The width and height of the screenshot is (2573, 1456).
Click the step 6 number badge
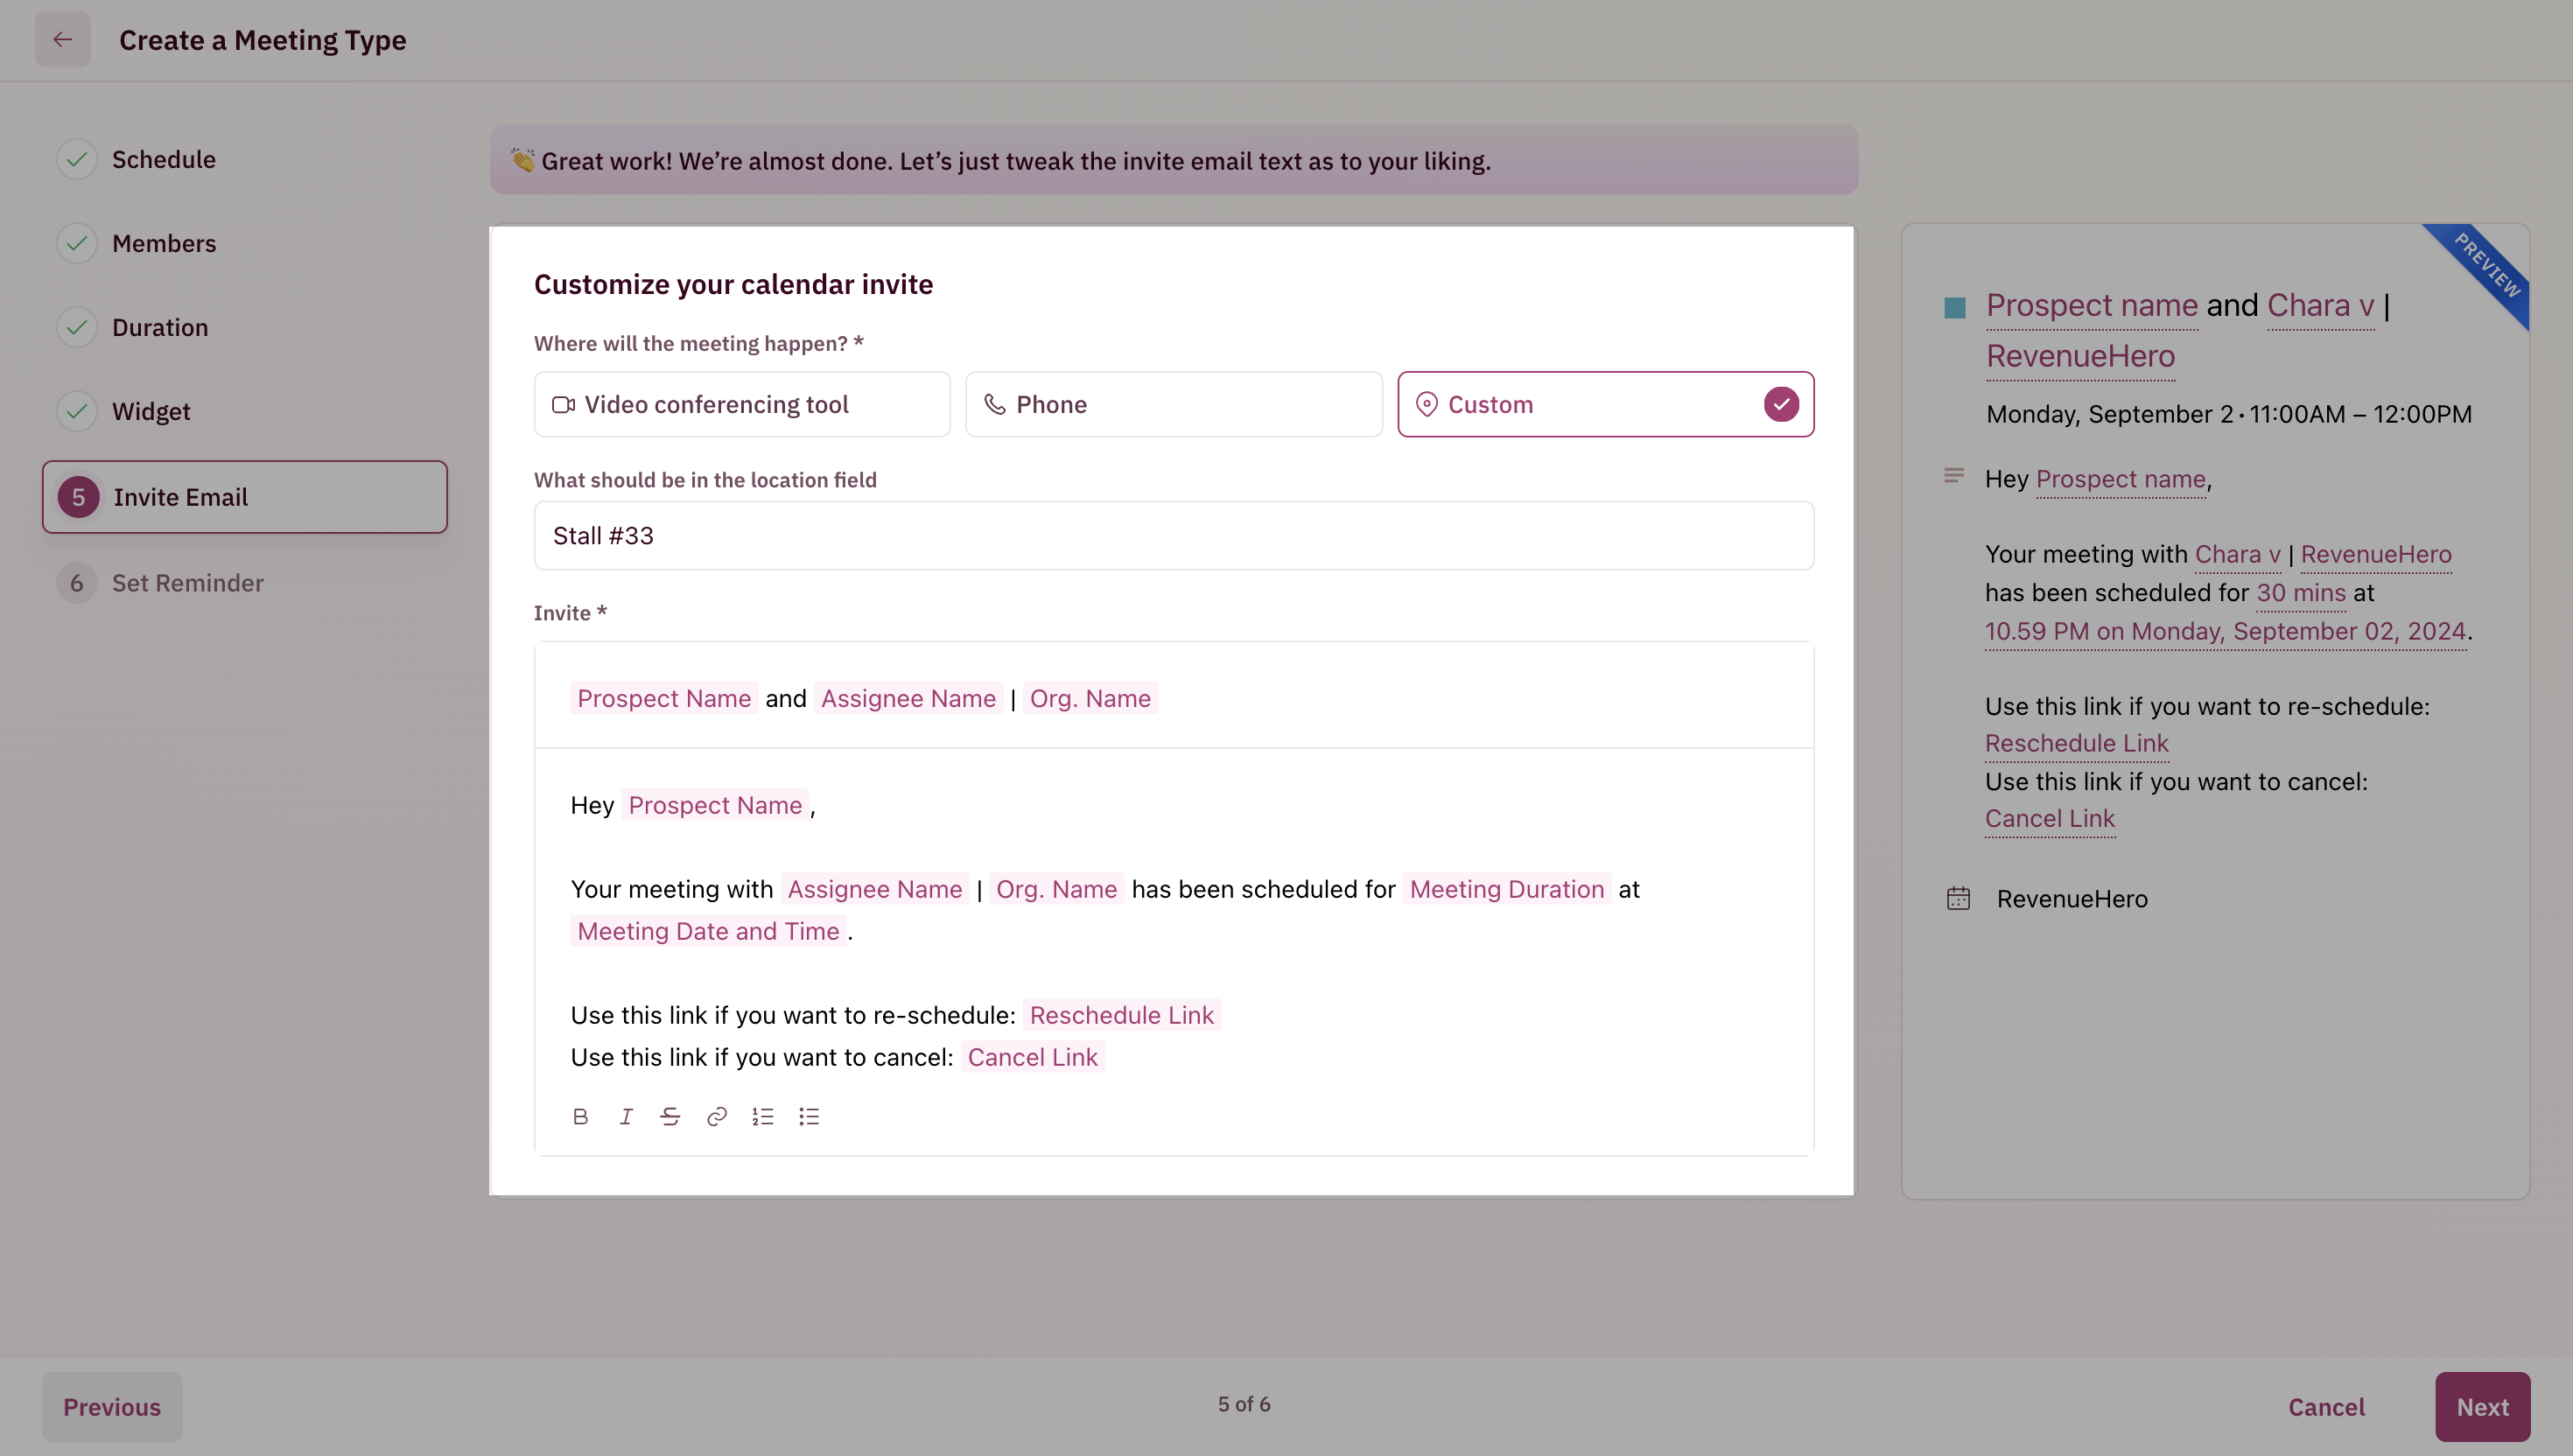click(x=77, y=584)
